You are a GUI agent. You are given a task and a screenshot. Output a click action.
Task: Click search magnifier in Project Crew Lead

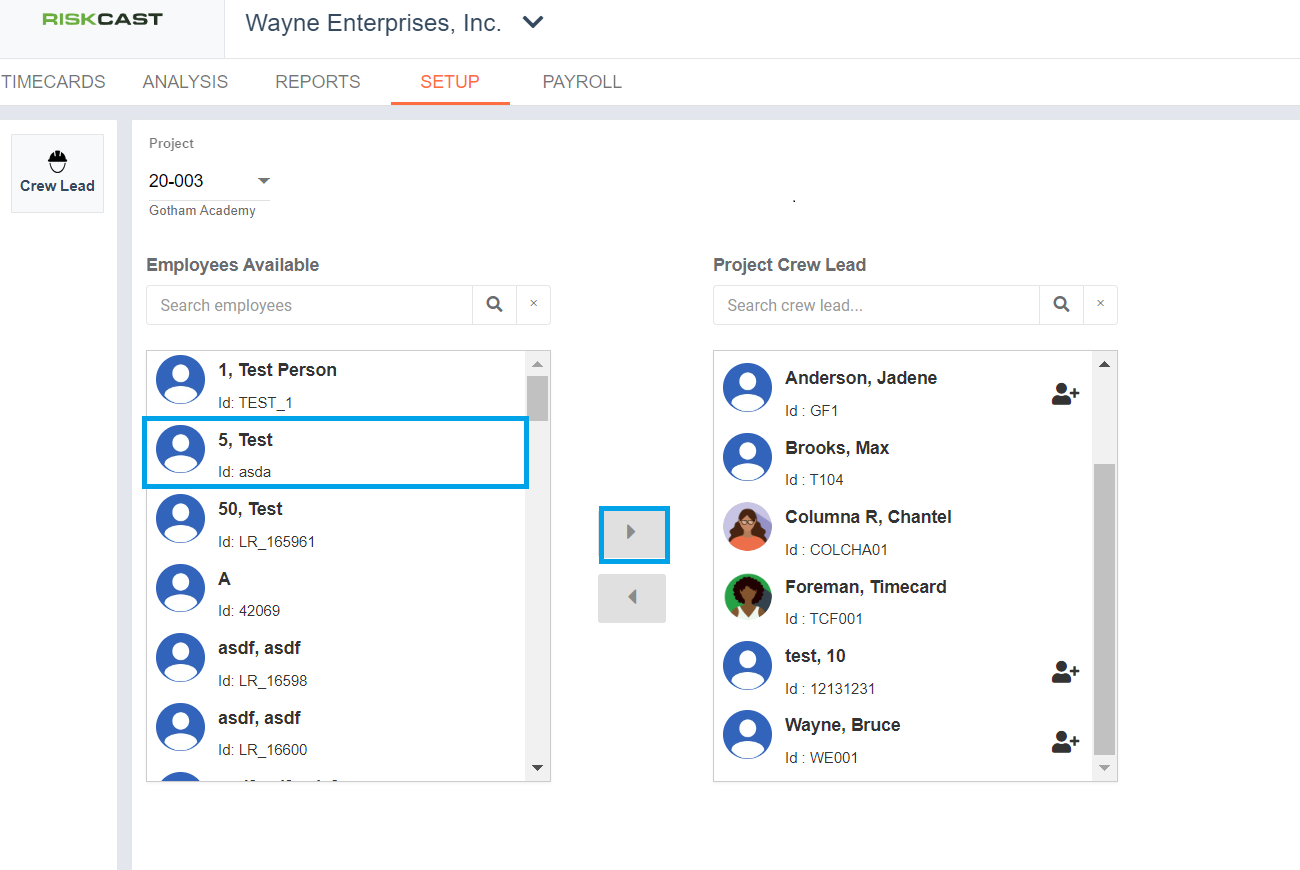pyautogui.click(x=1061, y=305)
